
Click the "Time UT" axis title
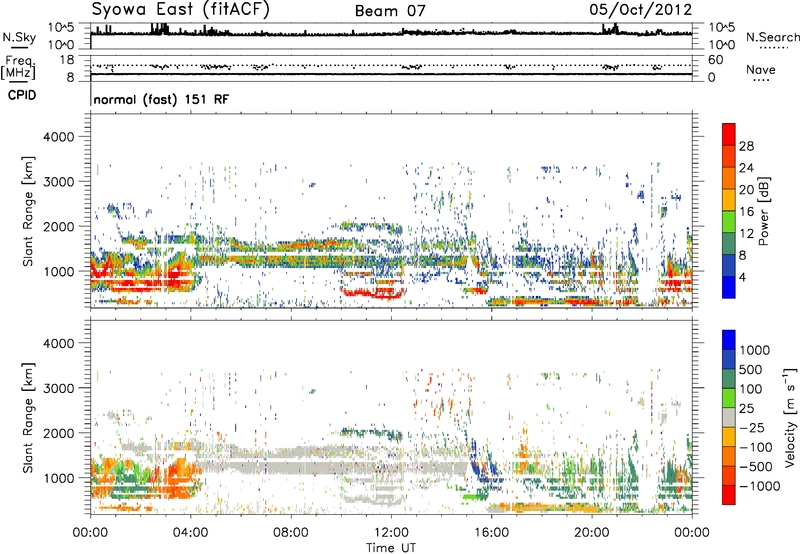coord(391,548)
